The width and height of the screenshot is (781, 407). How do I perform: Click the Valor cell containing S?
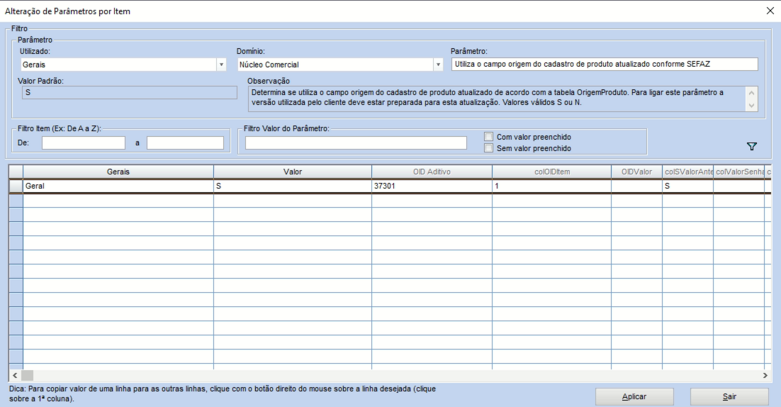point(292,186)
